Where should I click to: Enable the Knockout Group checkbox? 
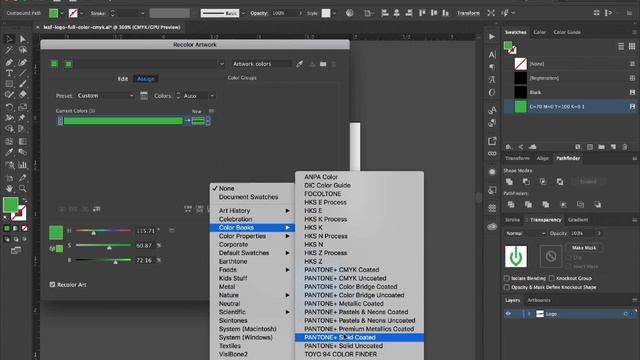[552, 278]
